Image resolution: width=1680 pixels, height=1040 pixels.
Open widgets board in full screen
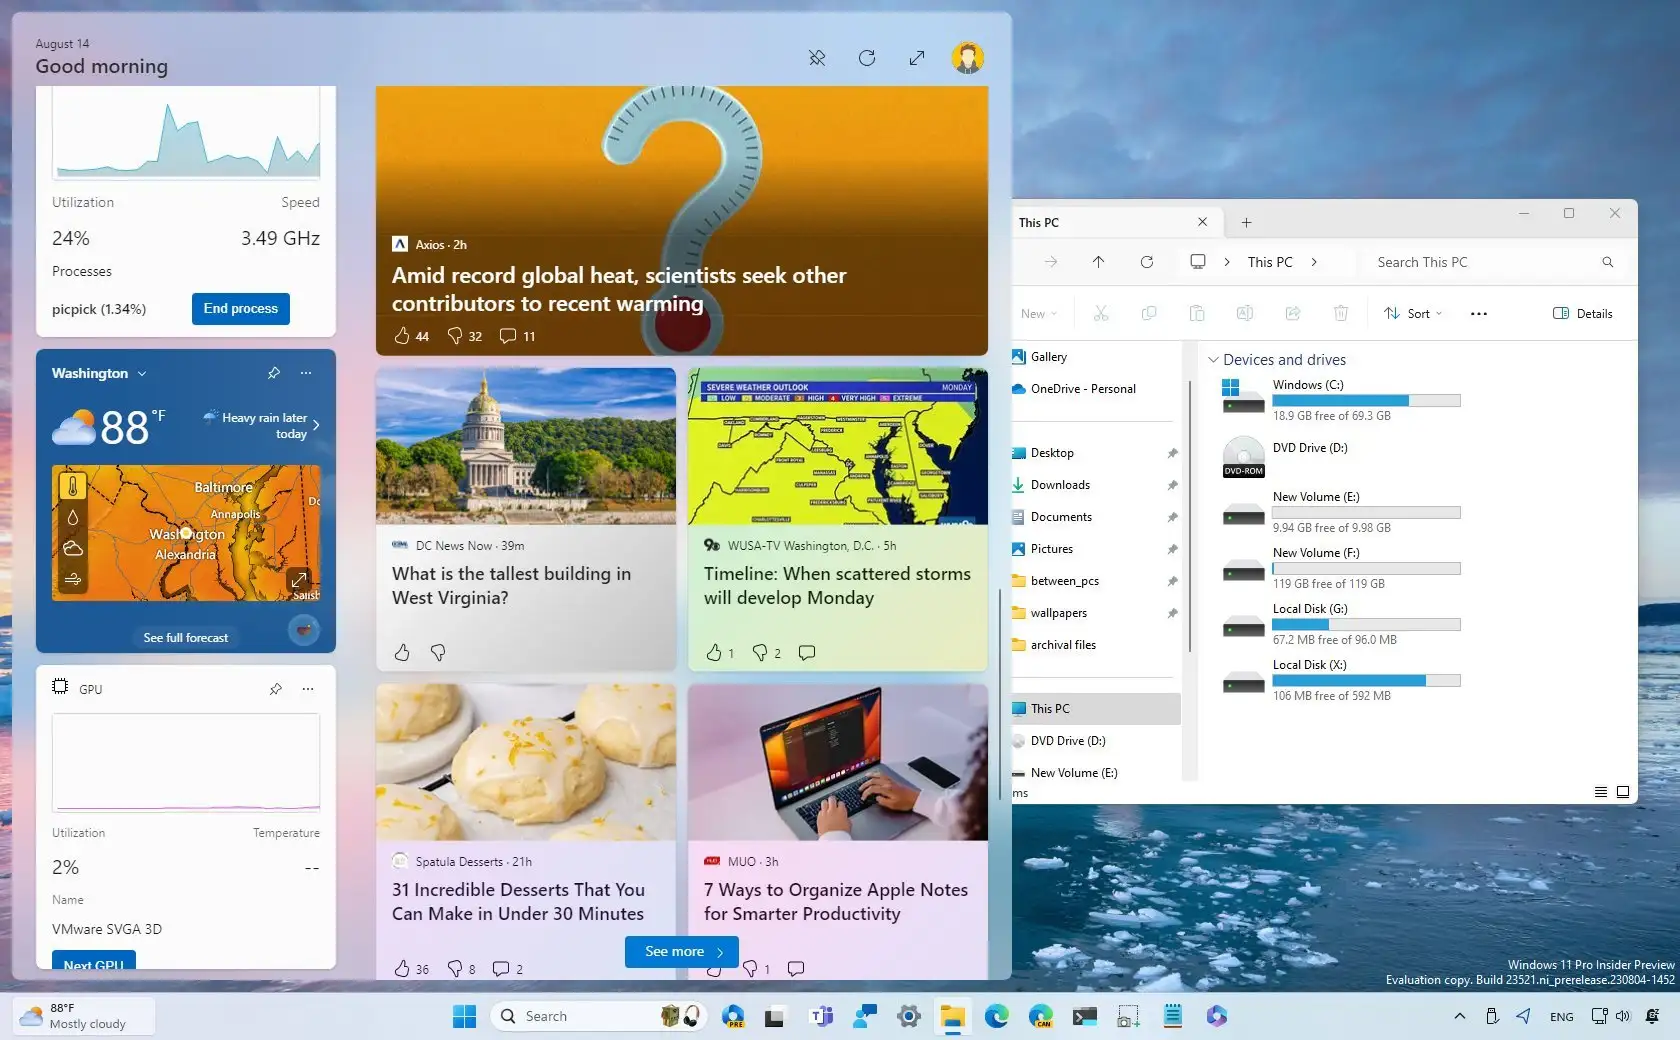[916, 58]
